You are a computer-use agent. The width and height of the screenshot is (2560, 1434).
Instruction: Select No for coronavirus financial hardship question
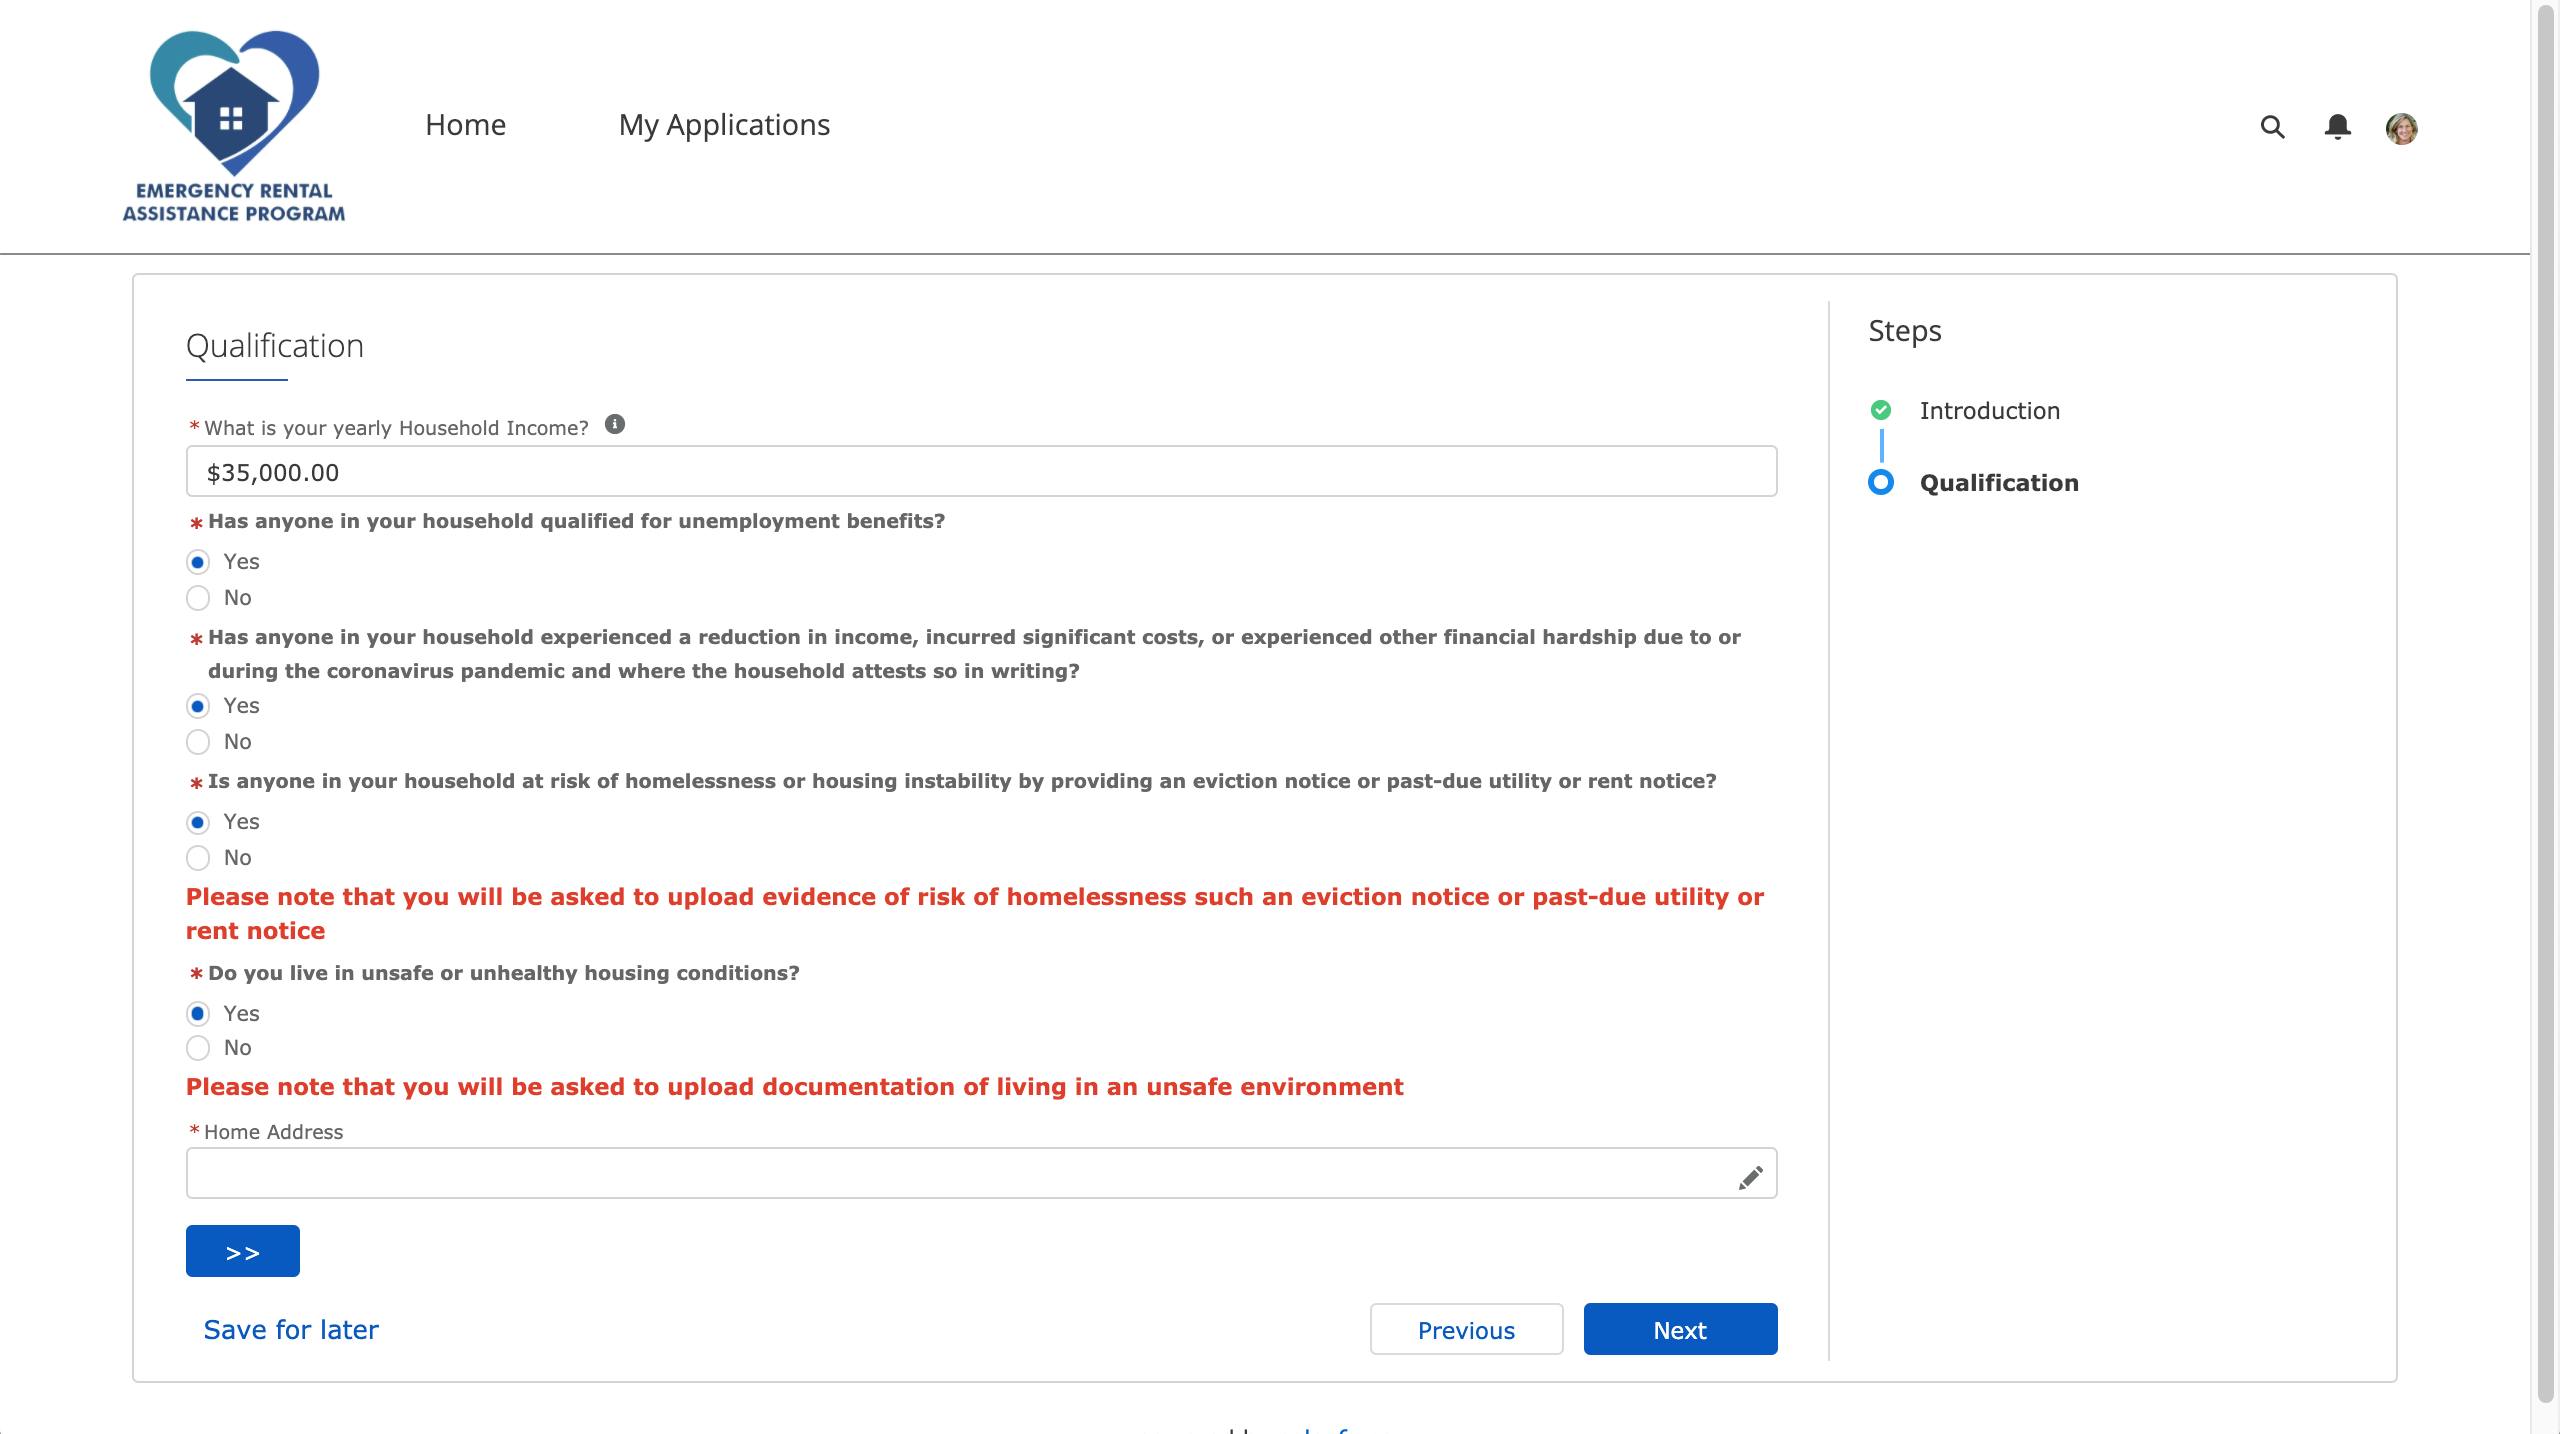tap(198, 742)
